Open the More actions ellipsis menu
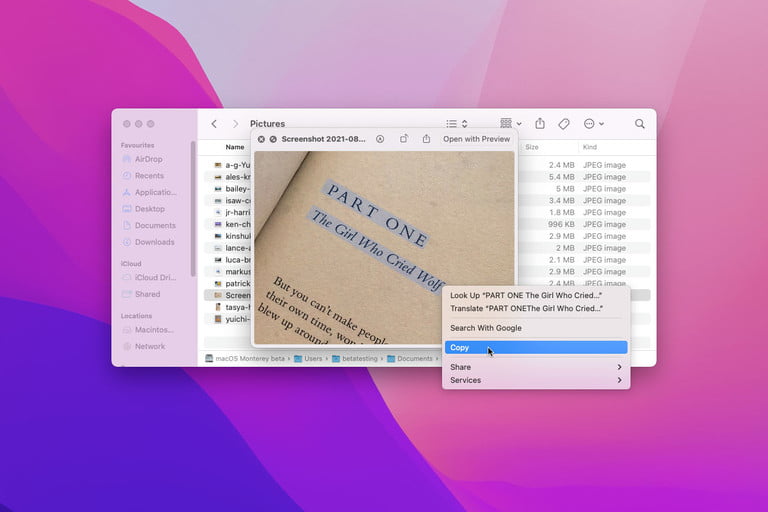The width and height of the screenshot is (768, 512). 593,124
